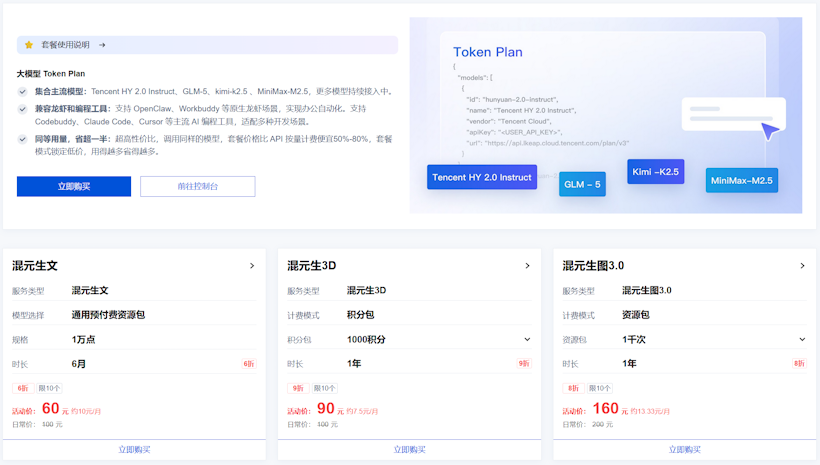
Task: Click the Kimi -K2.5 tag in banner
Action: tap(655, 172)
